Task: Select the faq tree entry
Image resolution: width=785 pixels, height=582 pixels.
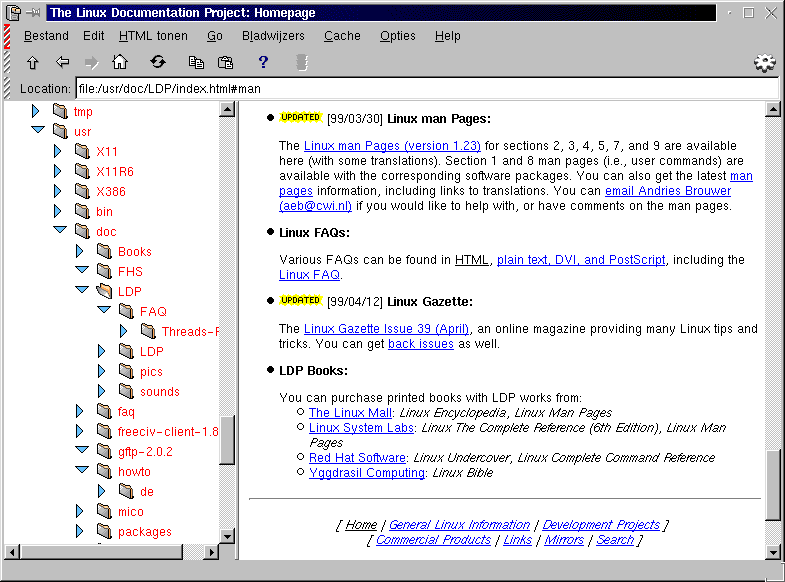Action: (126, 412)
